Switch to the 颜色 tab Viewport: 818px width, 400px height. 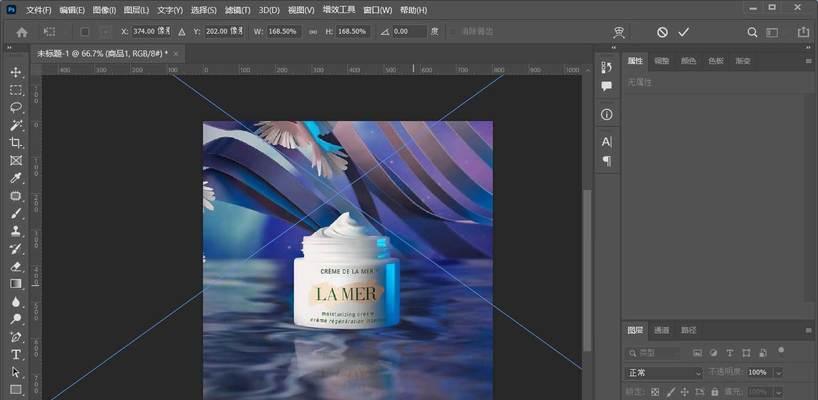coord(688,61)
